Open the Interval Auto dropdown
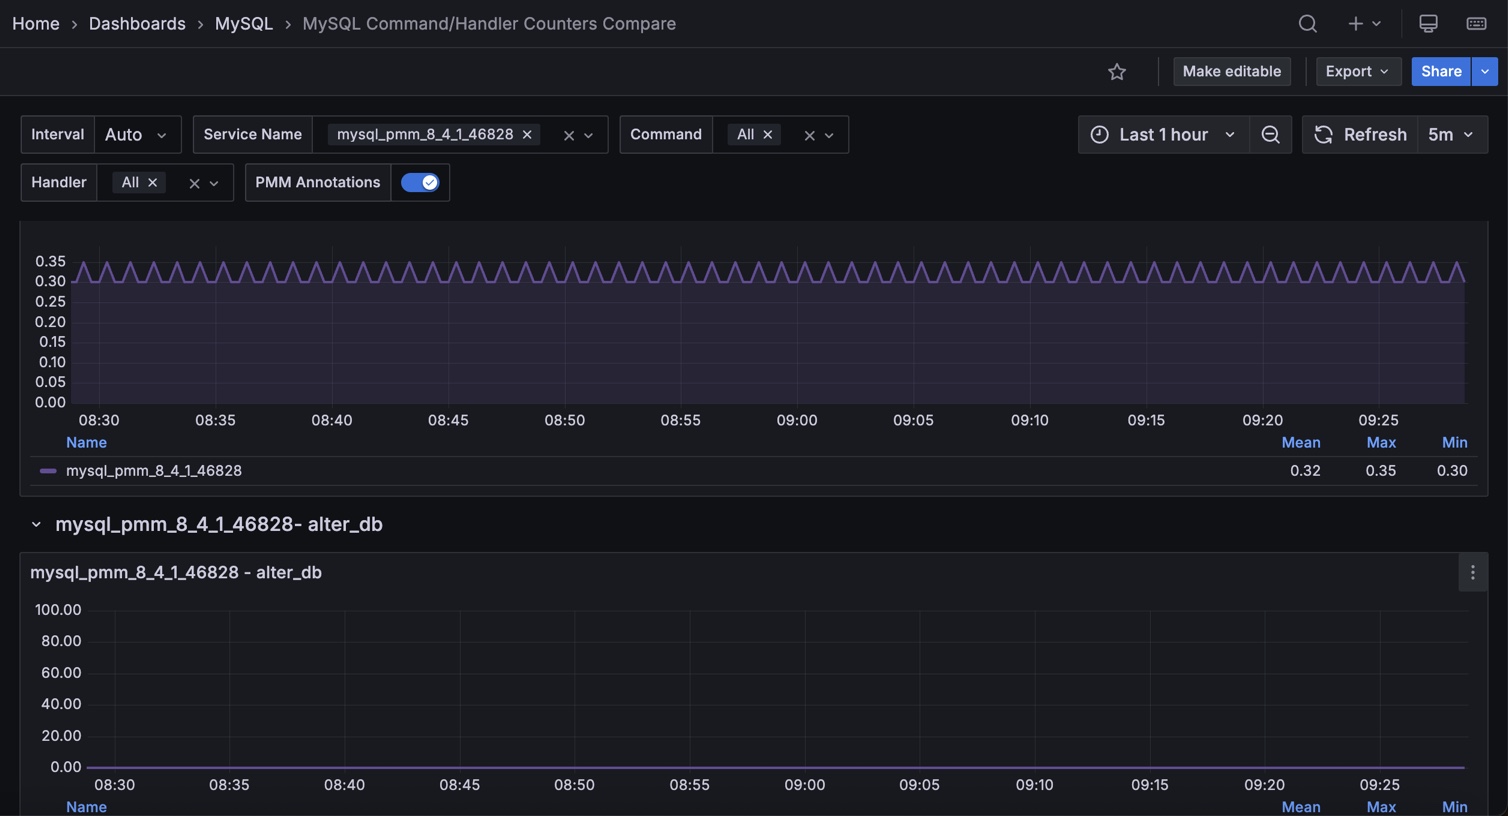 pos(137,134)
